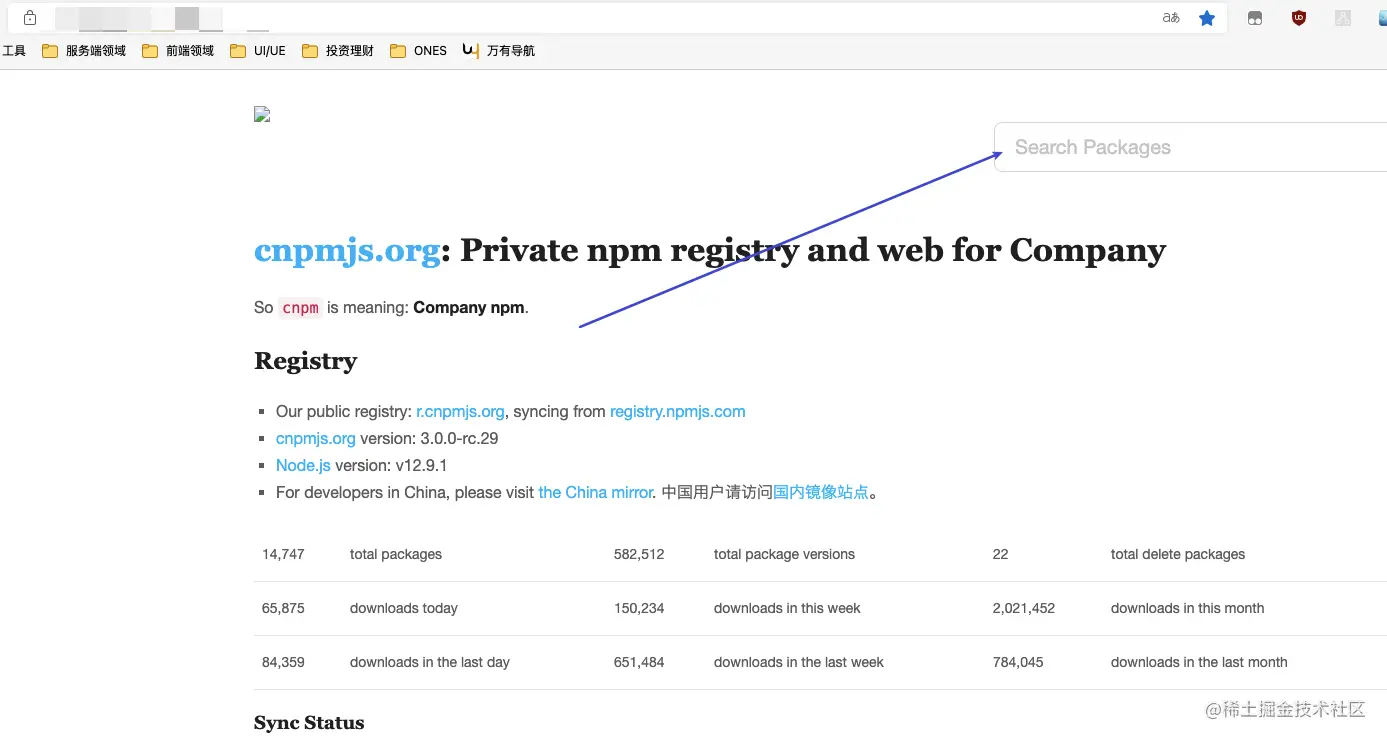Click the blue bookmark star icon

coord(1207,18)
